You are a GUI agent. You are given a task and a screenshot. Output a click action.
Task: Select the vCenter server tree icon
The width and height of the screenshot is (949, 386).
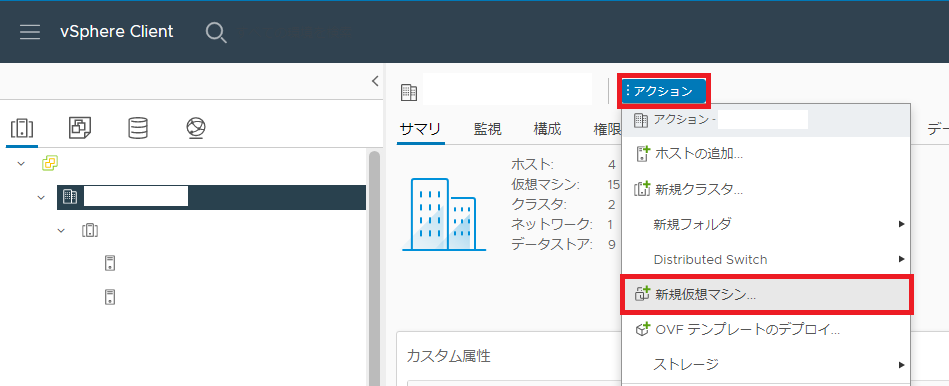coord(50,163)
